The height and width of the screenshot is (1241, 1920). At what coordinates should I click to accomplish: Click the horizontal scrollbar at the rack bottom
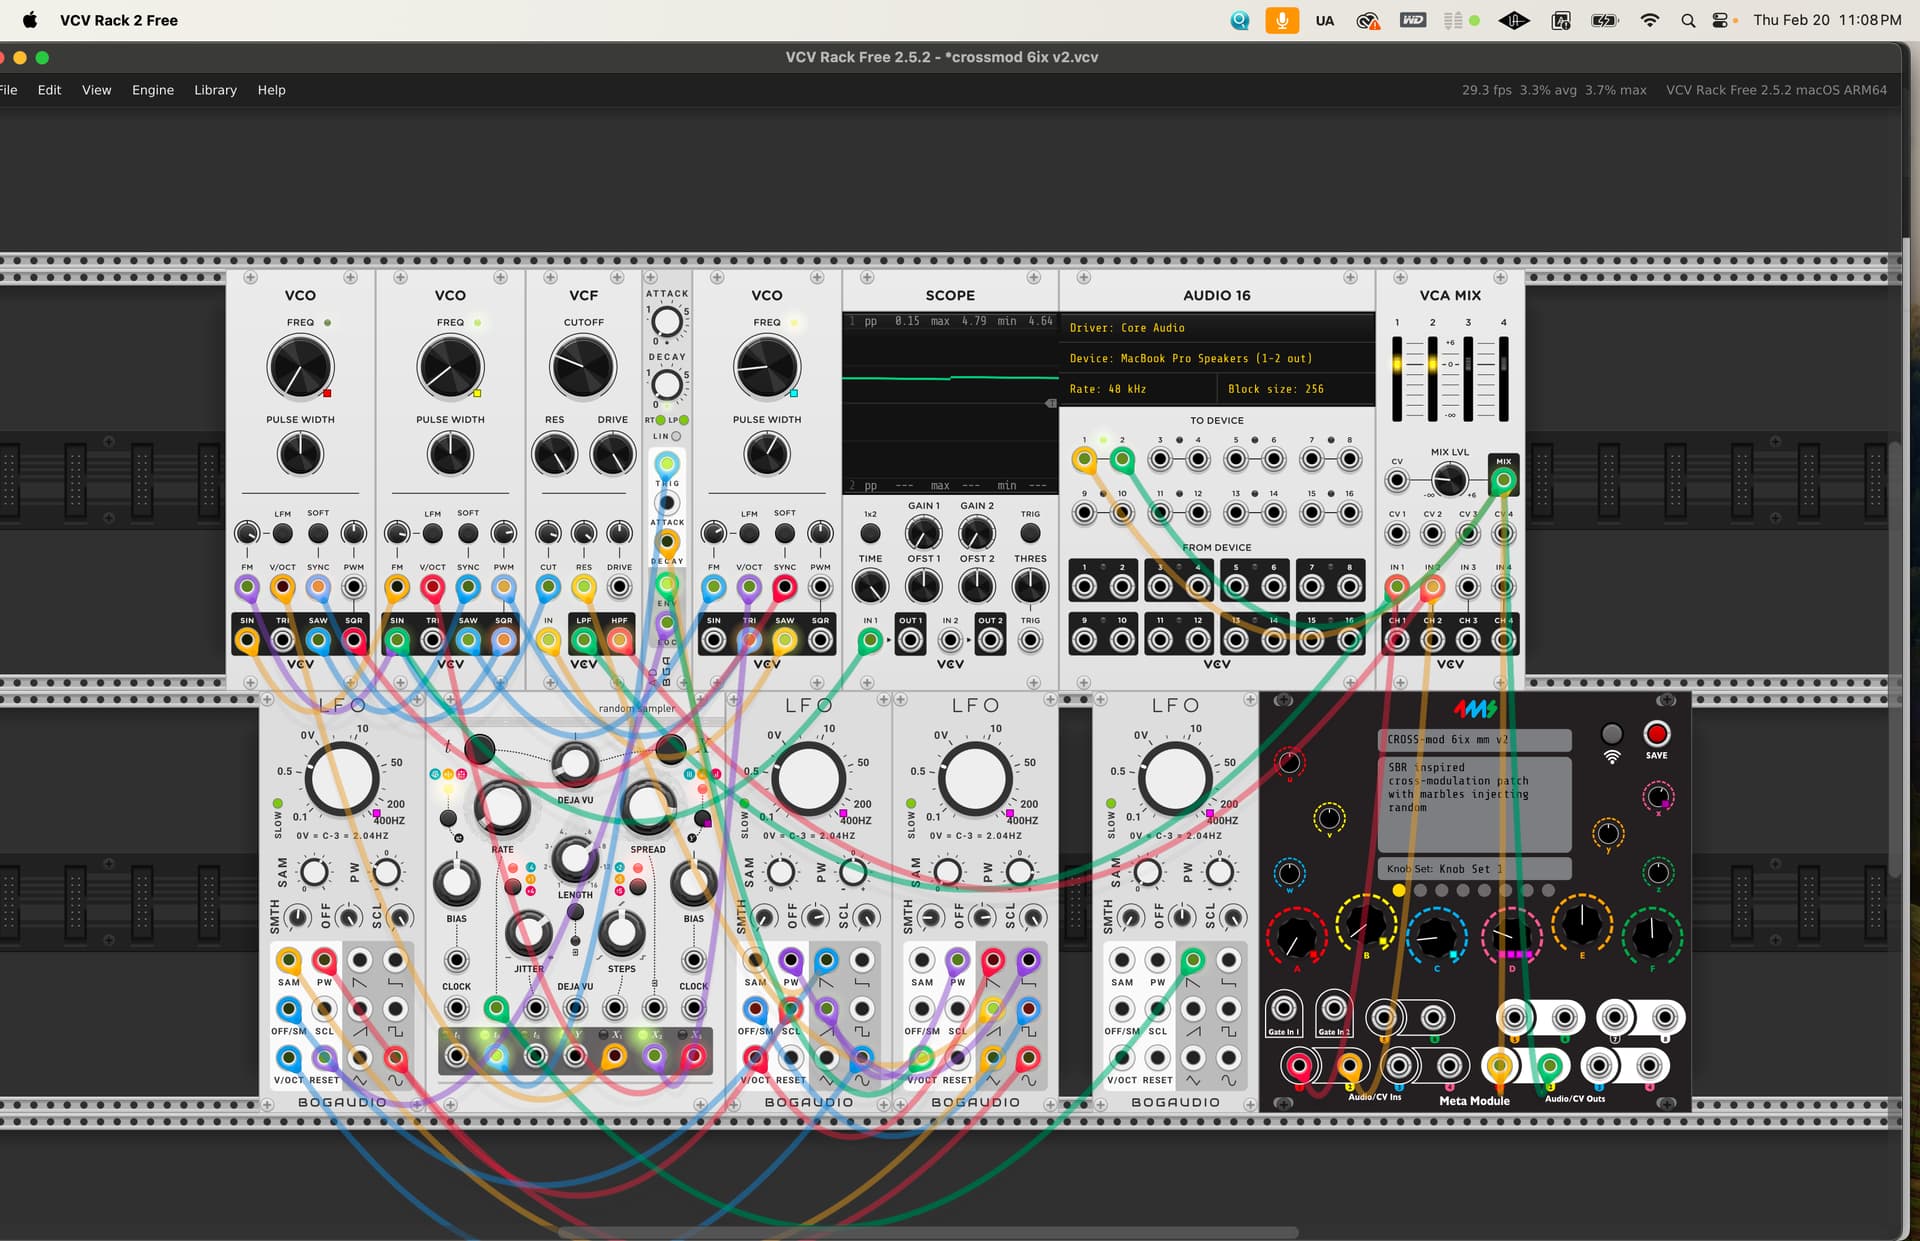coord(927,1232)
